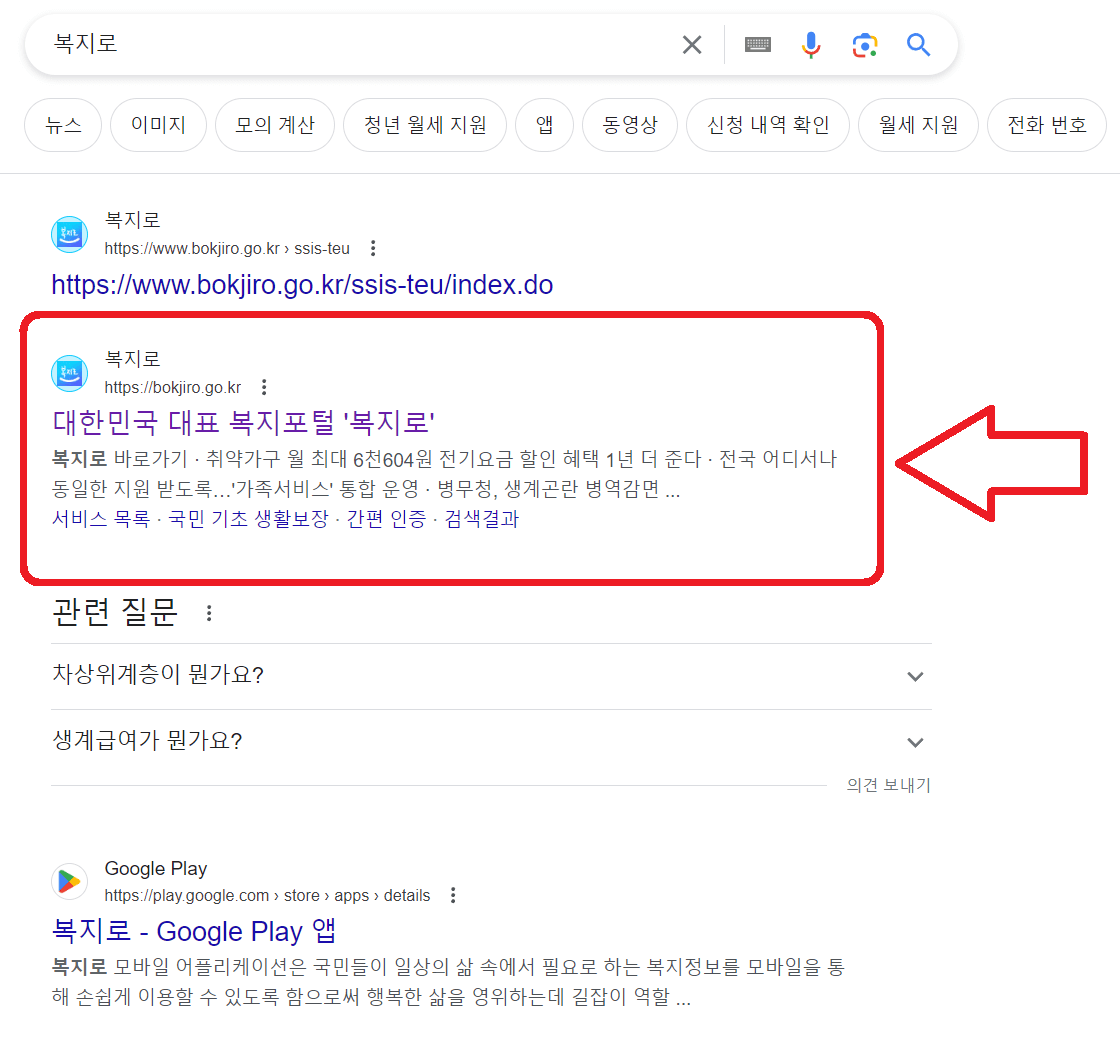Open more options next to https://bokjiro.go.kr
1120x1039 pixels.
tap(264, 387)
